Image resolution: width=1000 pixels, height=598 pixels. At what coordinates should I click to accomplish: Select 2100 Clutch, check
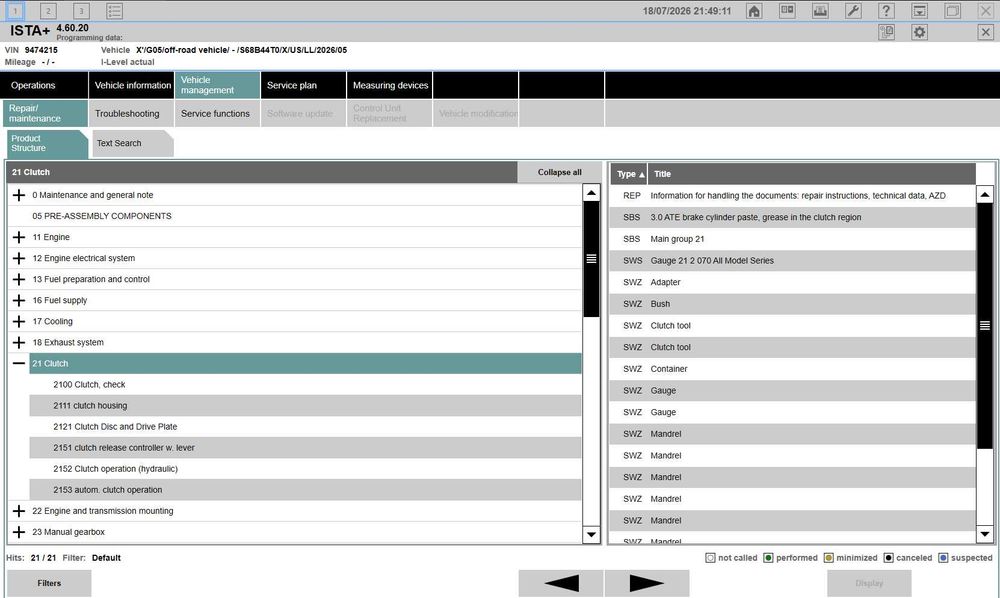coord(305,384)
